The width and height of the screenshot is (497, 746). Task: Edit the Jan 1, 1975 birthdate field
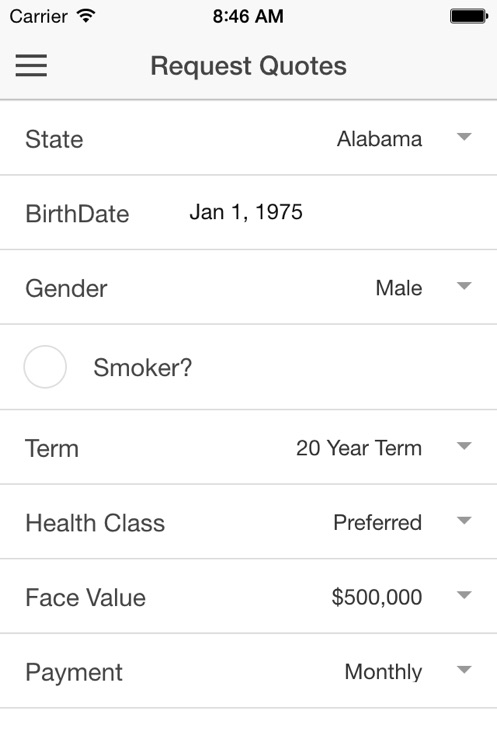pos(246,212)
